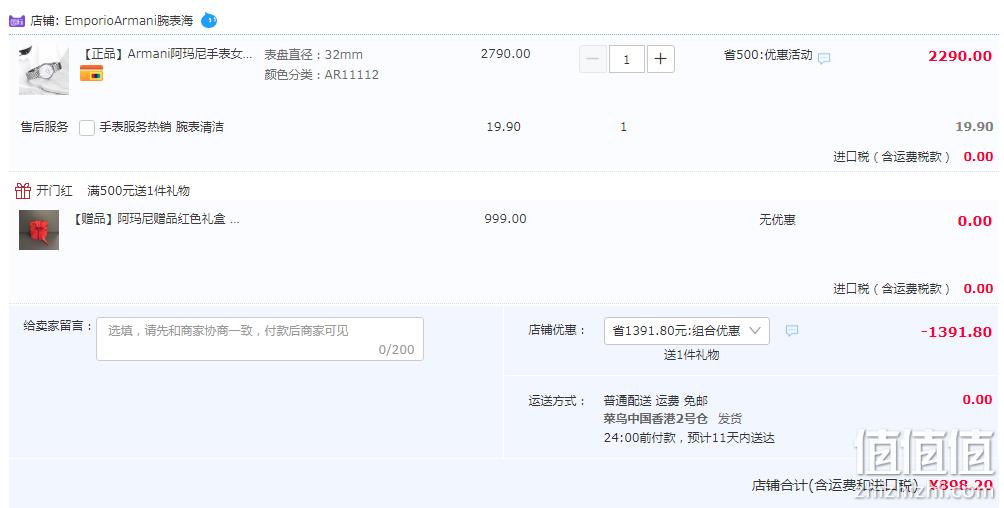1004x508 pixels.
Task: Click the 19.90 service unit price
Action: point(504,127)
